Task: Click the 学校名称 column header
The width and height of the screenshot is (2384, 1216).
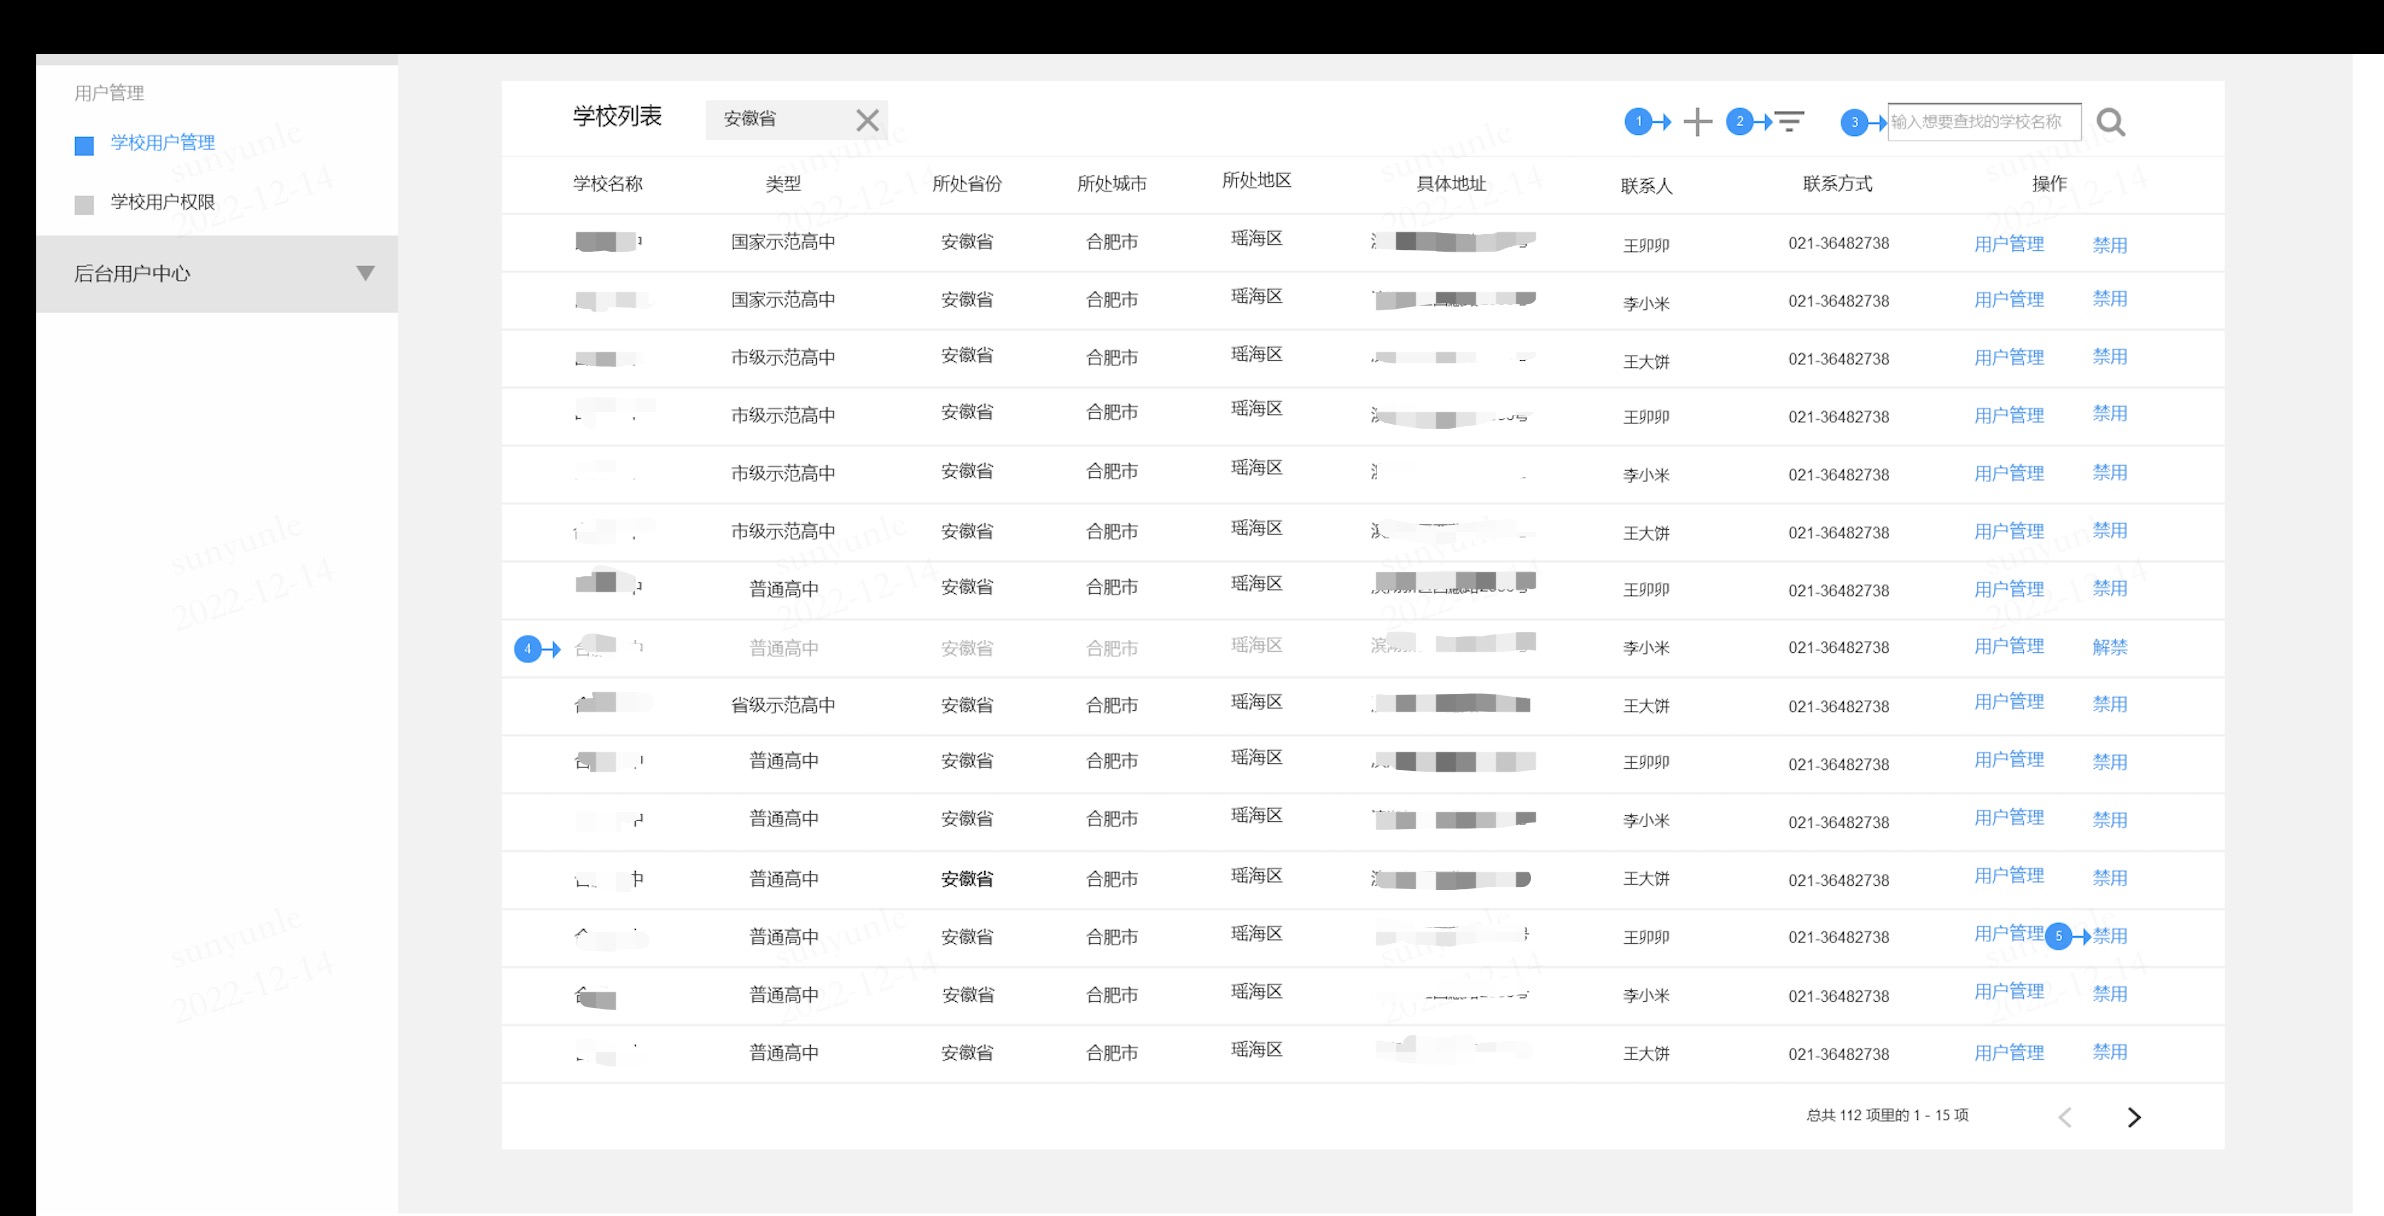Action: 608,184
